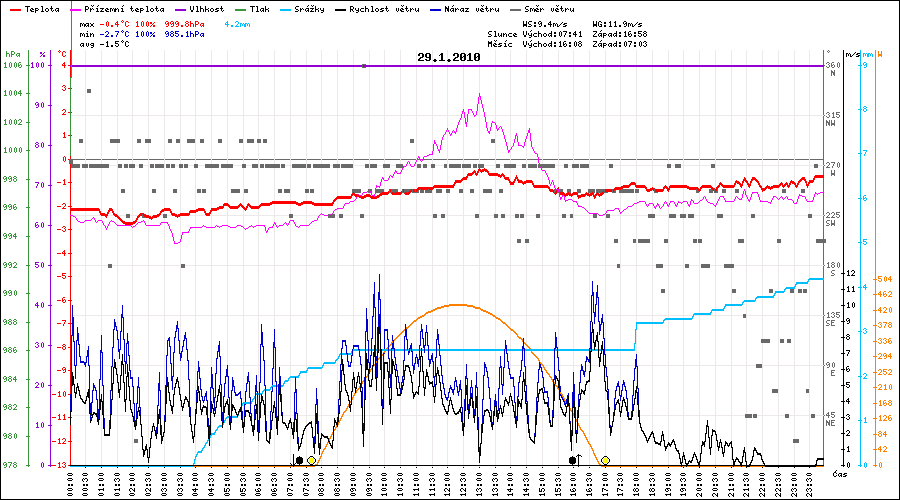Click the 12:00 label on the time axis
This screenshot has width=900, height=500.
(448, 483)
